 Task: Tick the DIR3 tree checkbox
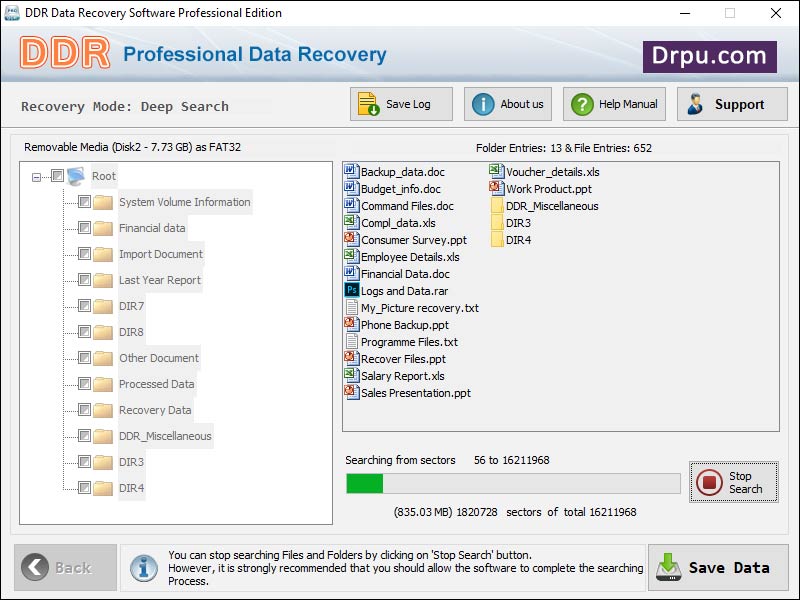tap(84, 462)
